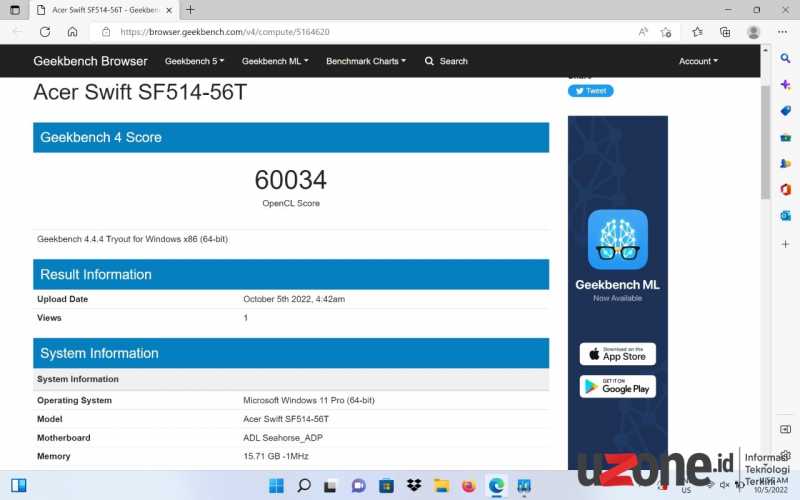This screenshot has width=800, height=500.
Task: Click the sidebar hide panel icon
Action: [785, 429]
